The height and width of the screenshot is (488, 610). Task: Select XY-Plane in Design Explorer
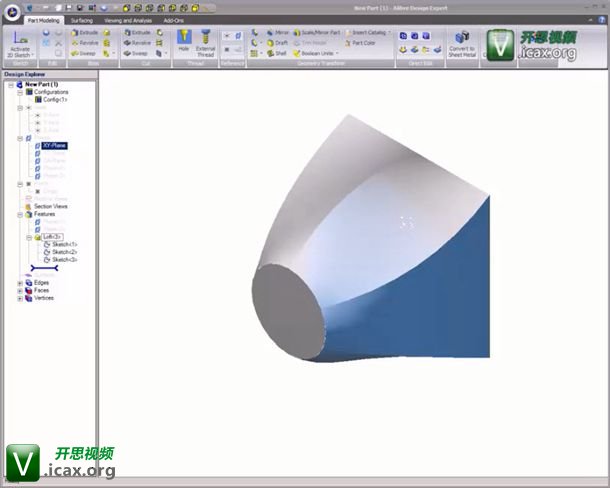[54, 146]
